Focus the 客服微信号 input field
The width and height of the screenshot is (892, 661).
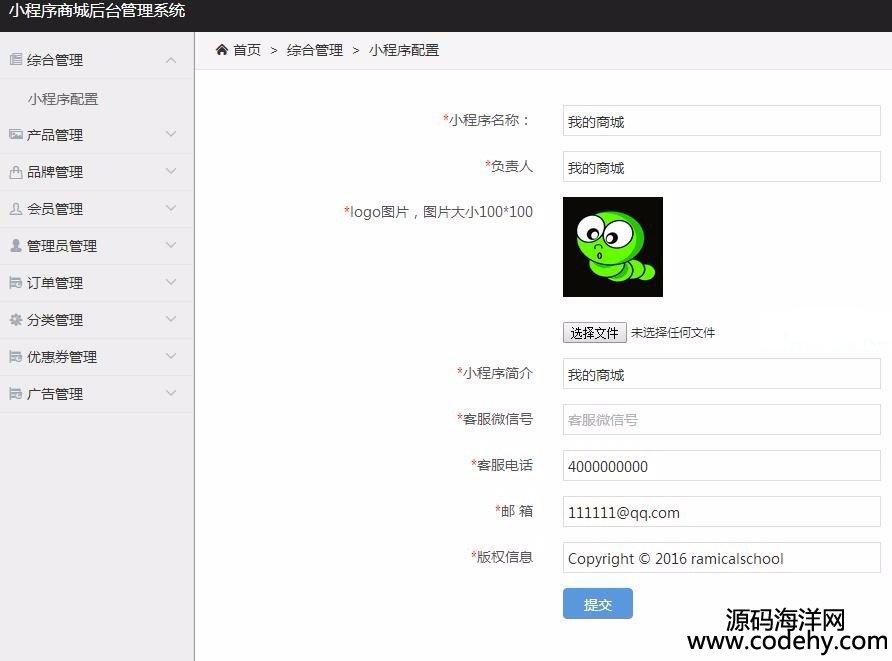coord(721,420)
